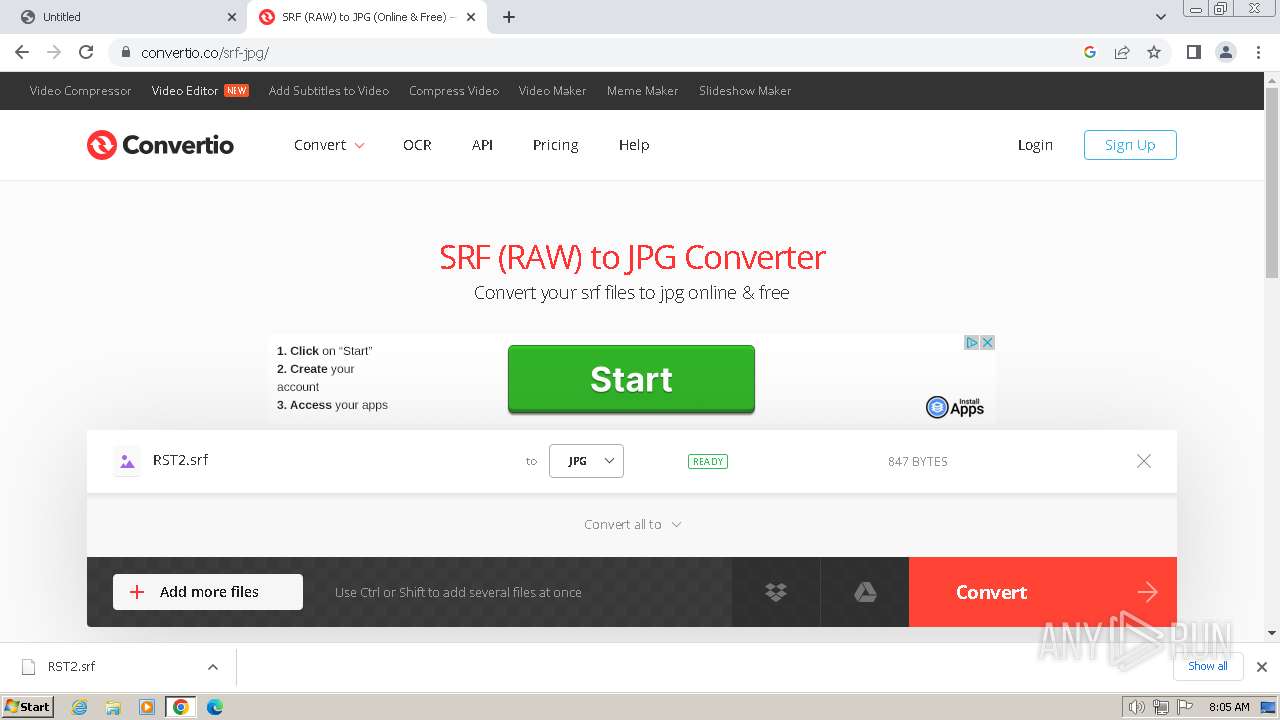Open Chrome three-dot menu
Screen dimensions: 1280x720
1257,52
